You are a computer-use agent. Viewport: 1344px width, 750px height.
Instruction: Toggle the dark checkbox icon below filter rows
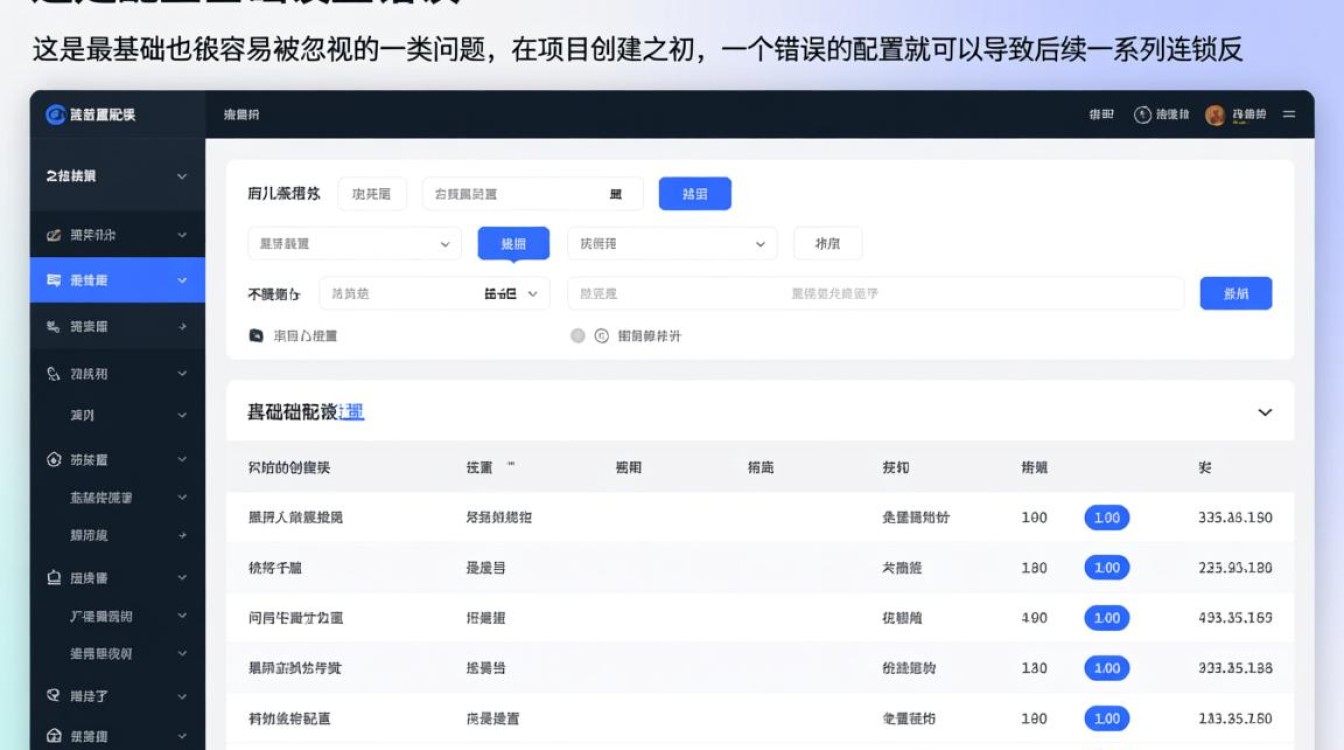(256, 336)
